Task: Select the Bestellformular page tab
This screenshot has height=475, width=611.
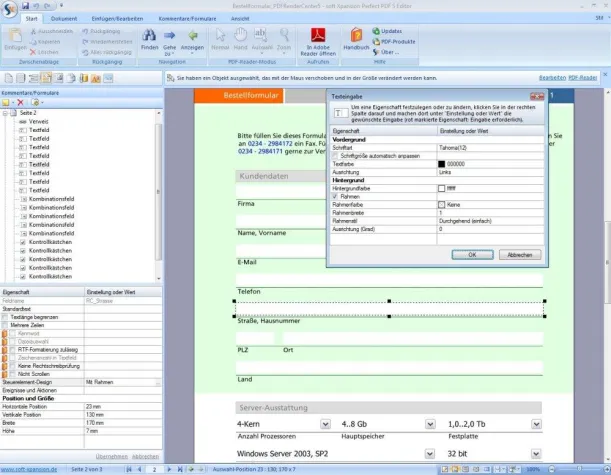Action: pyautogui.click(x=239, y=95)
